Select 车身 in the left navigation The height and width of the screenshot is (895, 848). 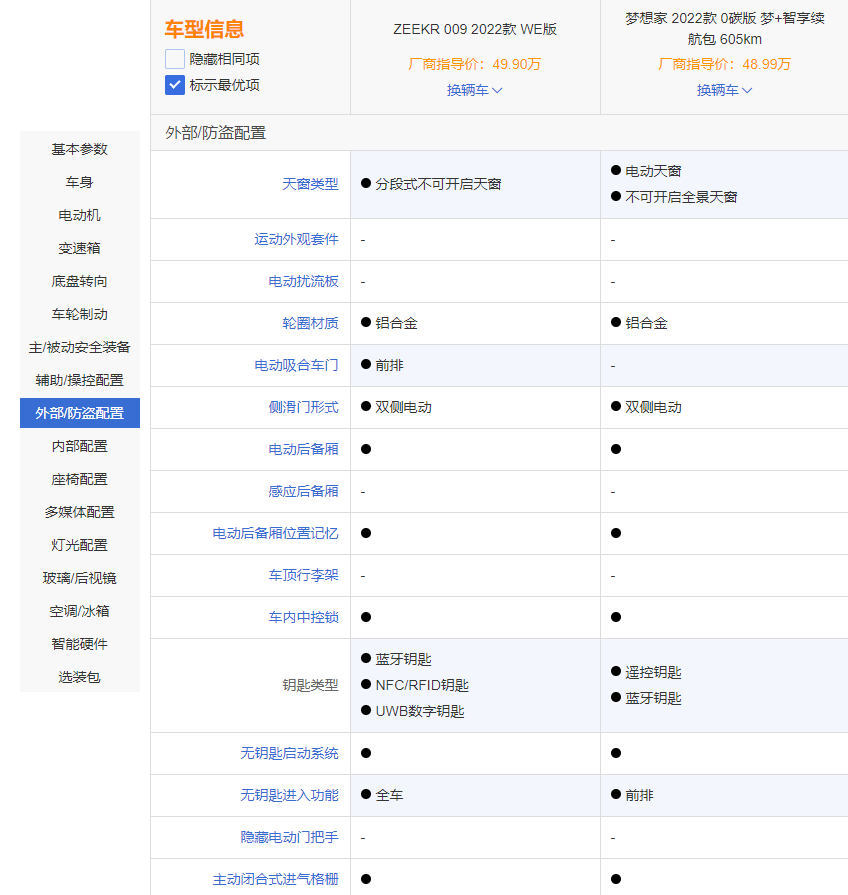(x=80, y=182)
